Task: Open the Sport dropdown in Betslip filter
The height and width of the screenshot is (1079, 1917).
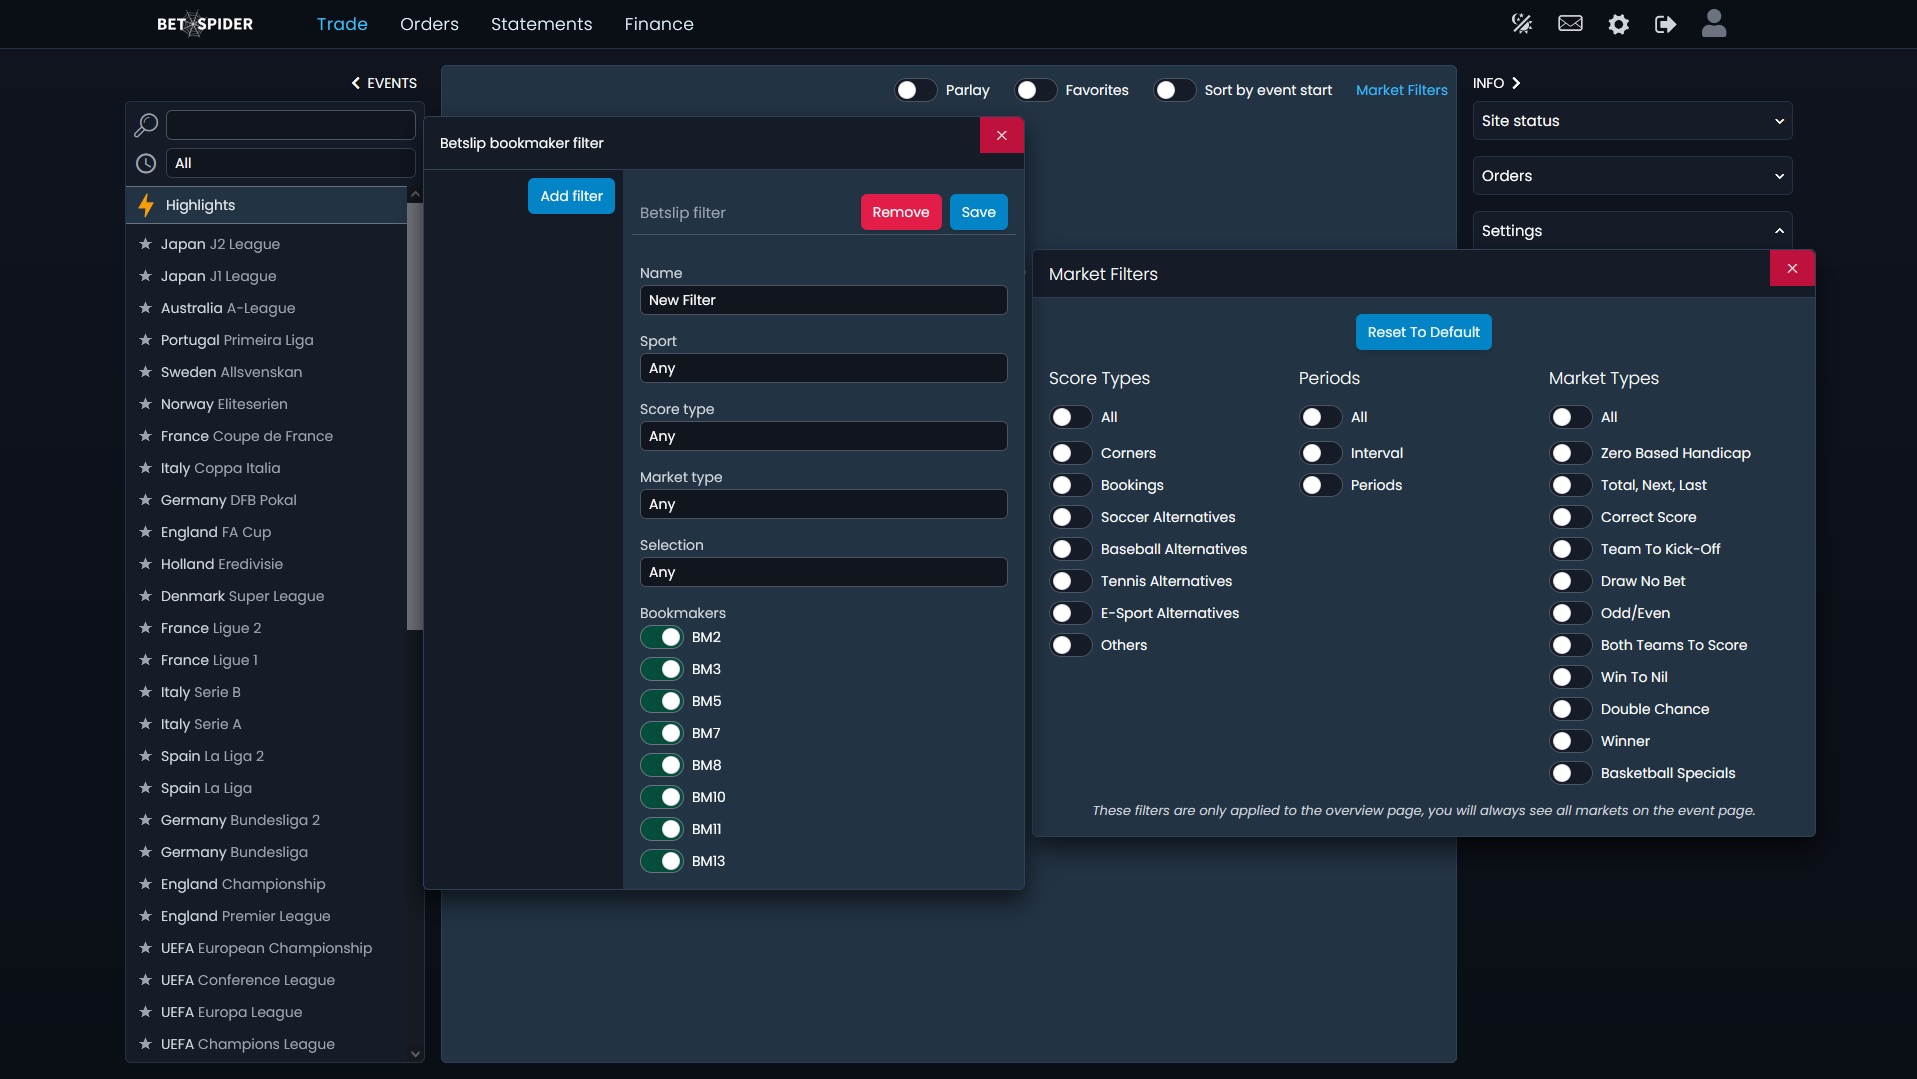Action: click(x=822, y=368)
